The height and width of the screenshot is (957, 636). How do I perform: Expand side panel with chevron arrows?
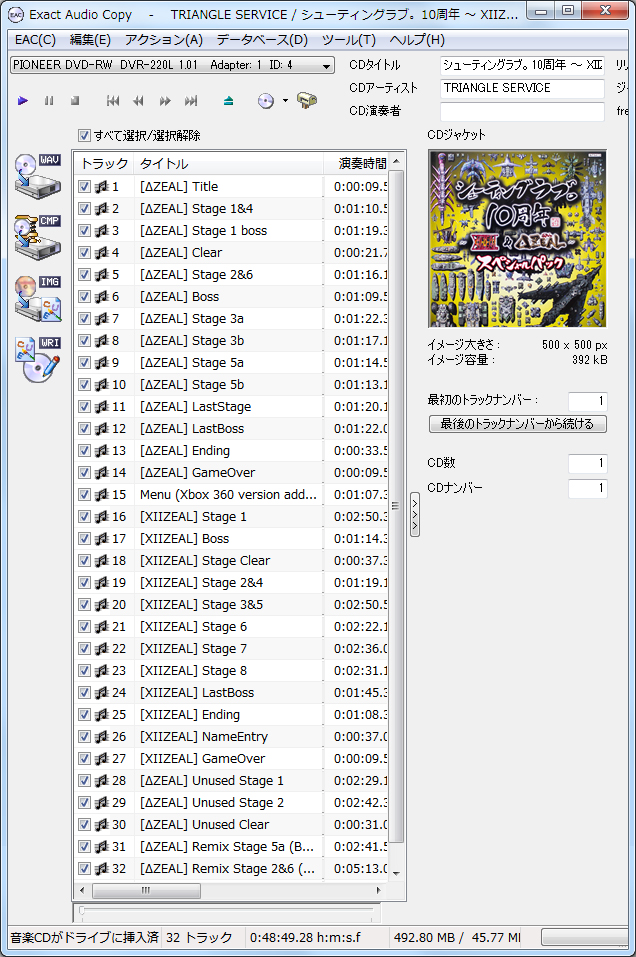tap(415, 514)
